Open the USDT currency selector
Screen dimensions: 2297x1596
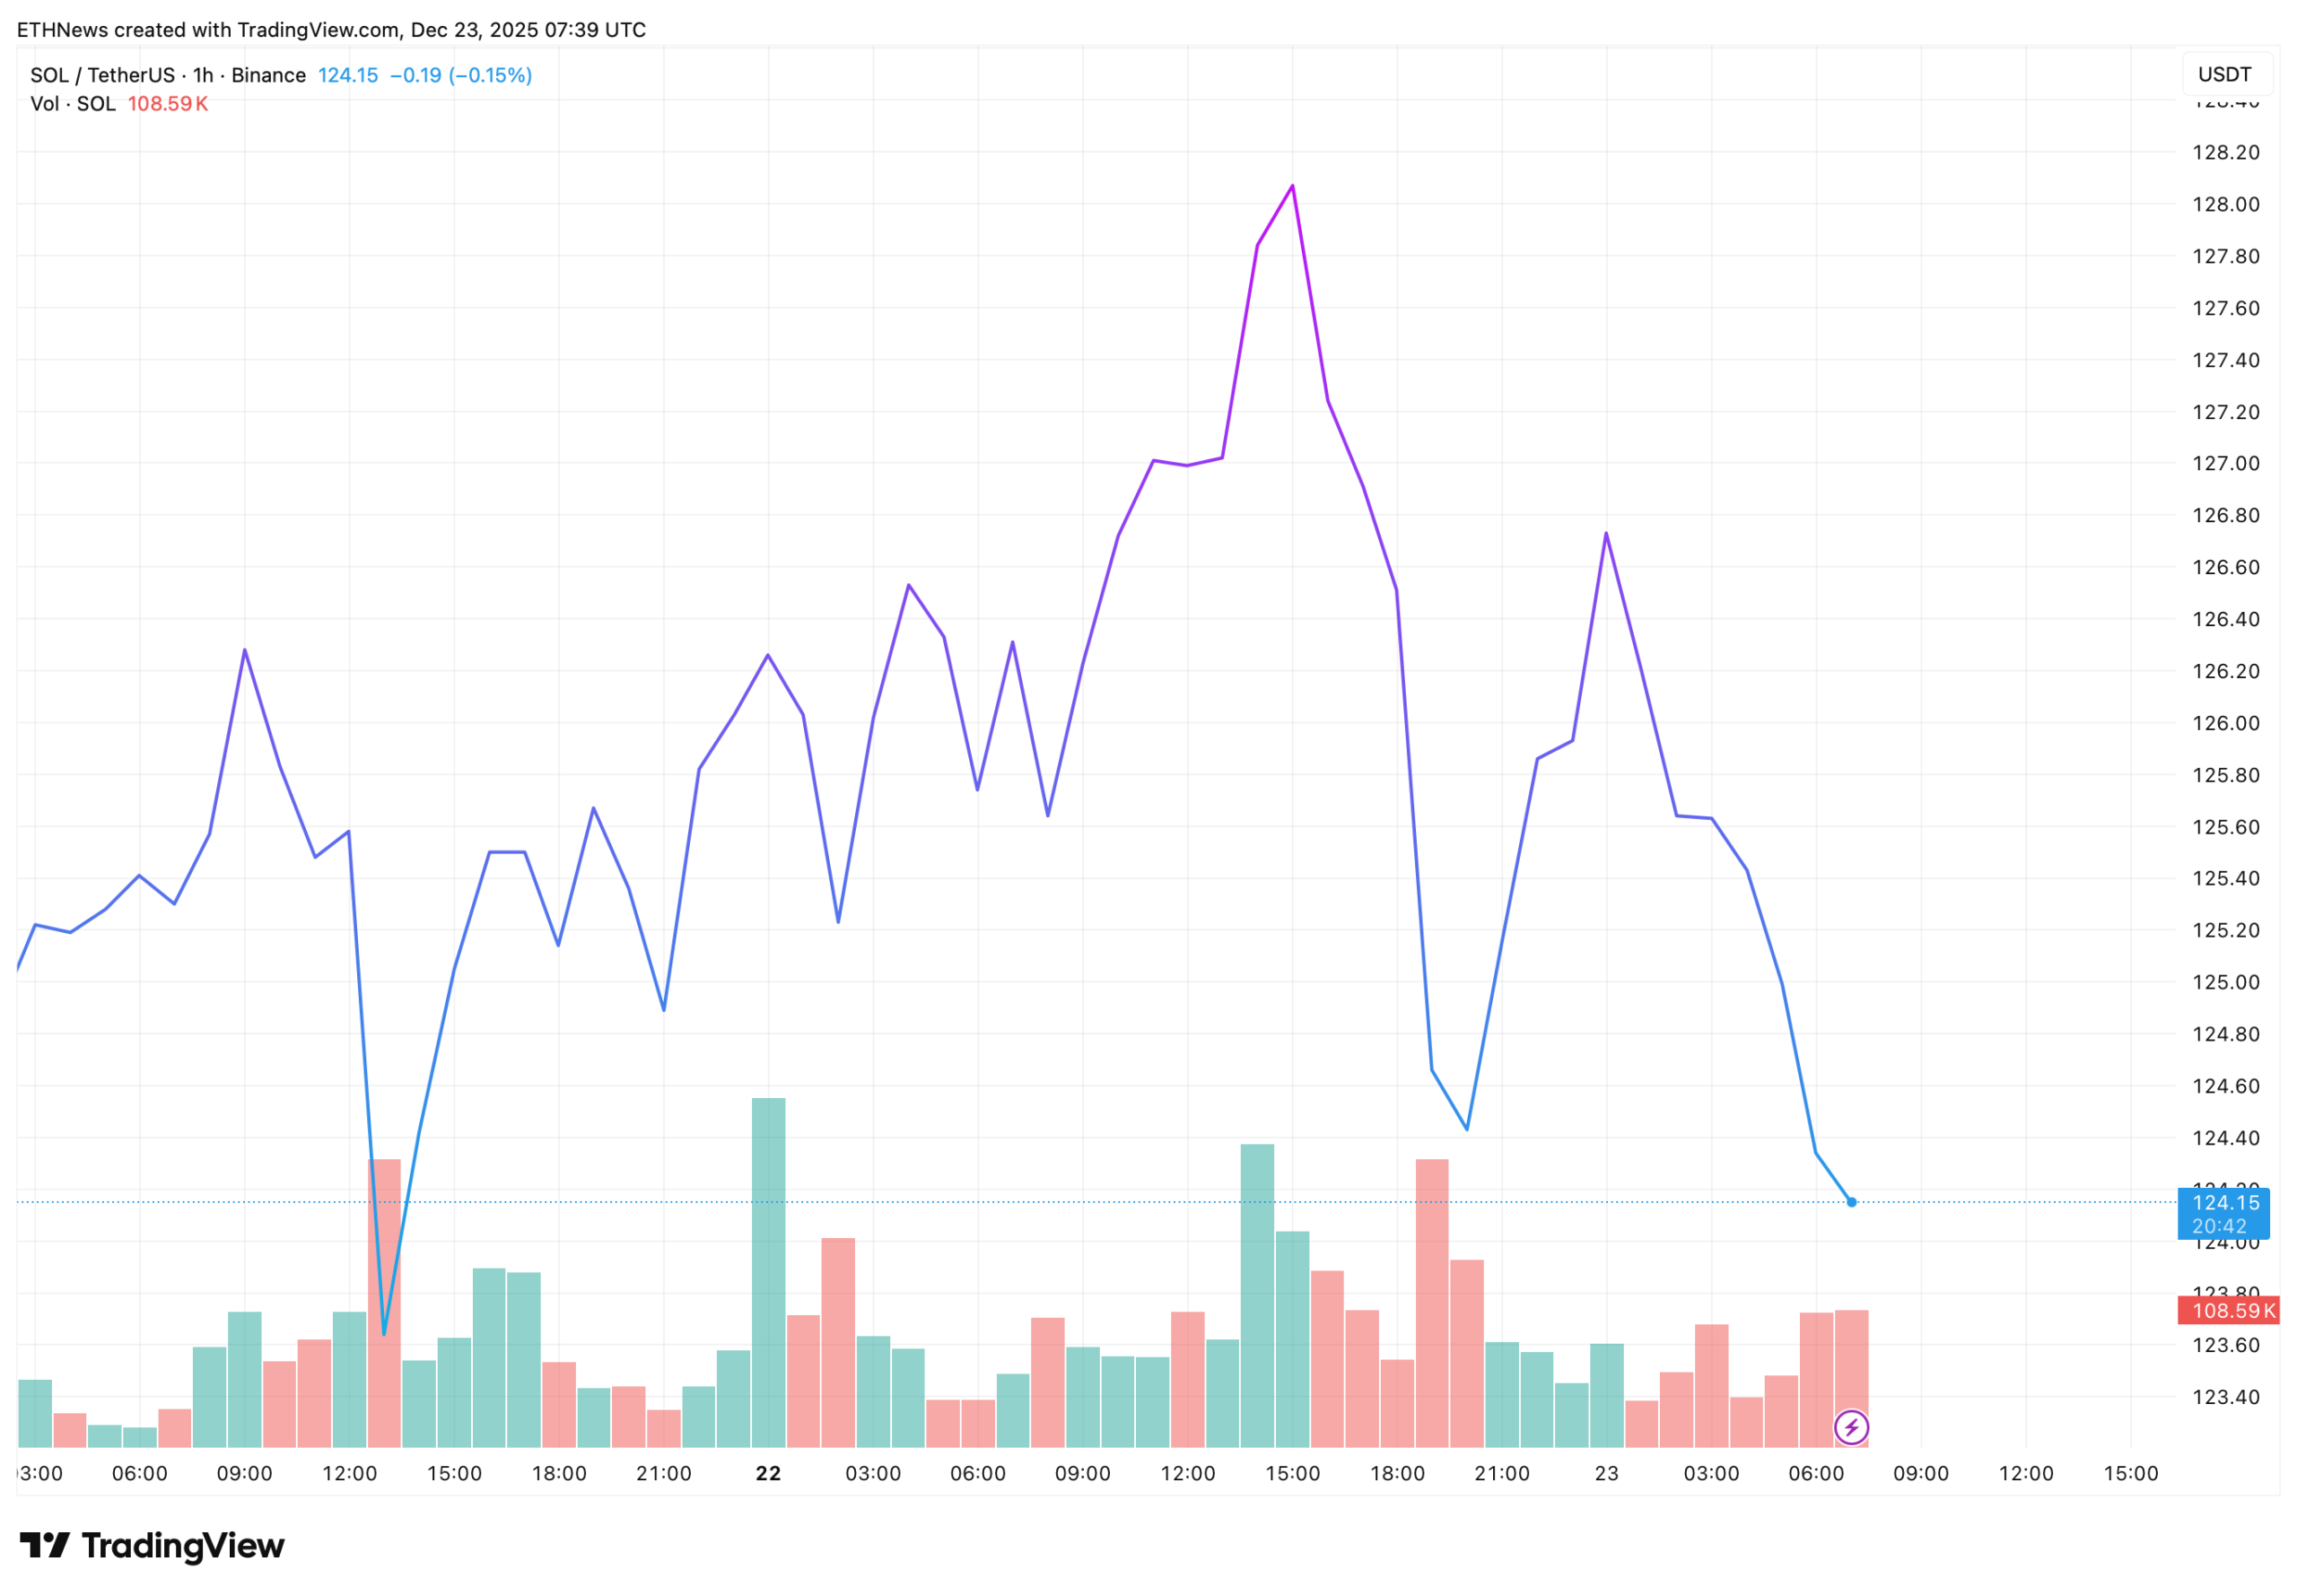2225,75
